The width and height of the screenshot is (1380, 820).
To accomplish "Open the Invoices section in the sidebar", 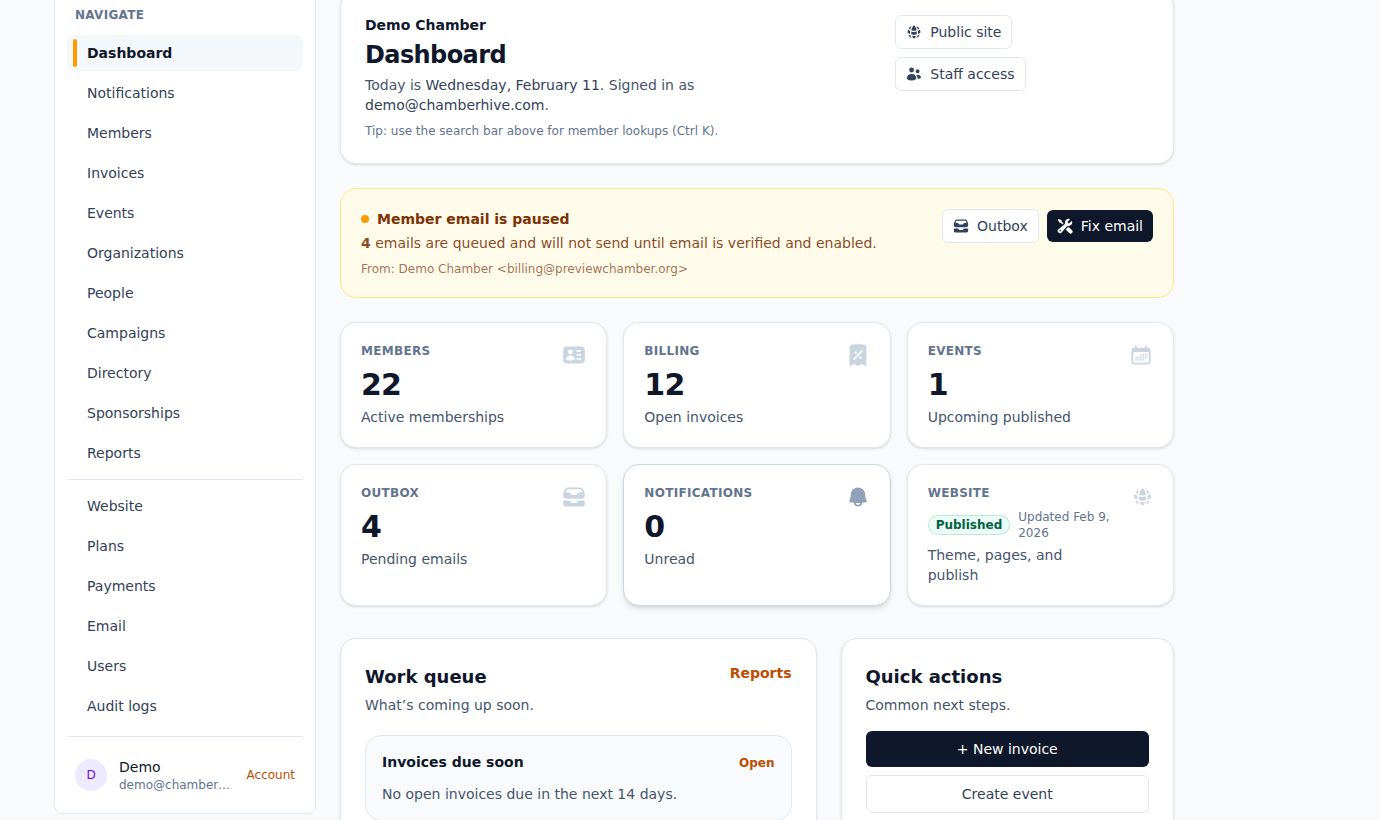I will click(115, 172).
